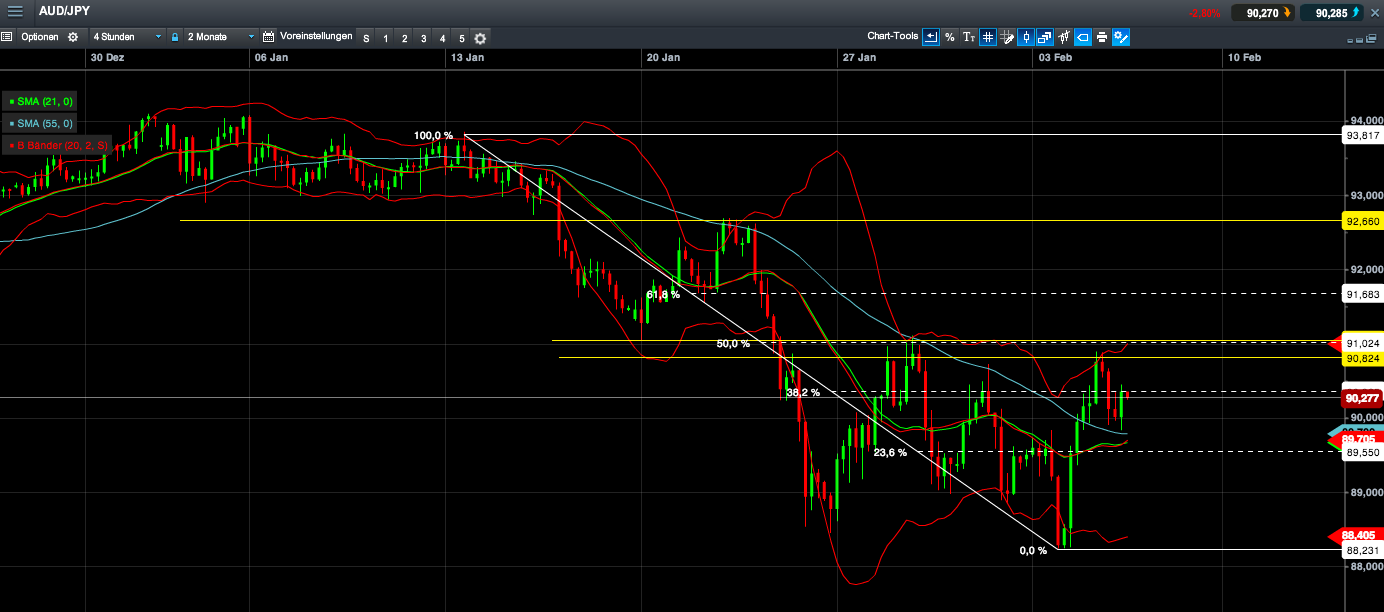Click the buy price 90,285
Viewport: 1384px width, 612px height.
tap(1333, 13)
